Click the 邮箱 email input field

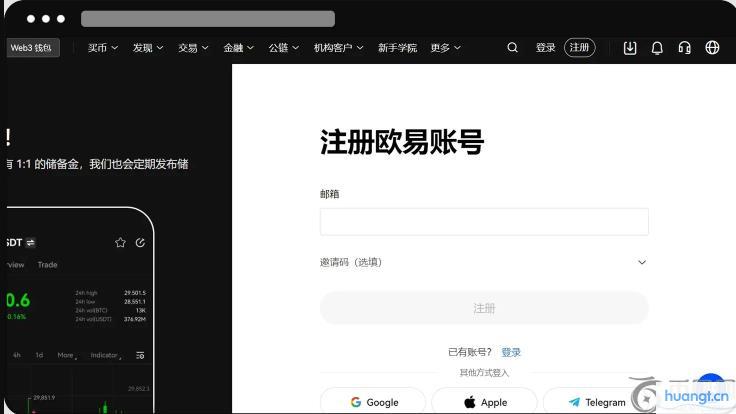484,222
